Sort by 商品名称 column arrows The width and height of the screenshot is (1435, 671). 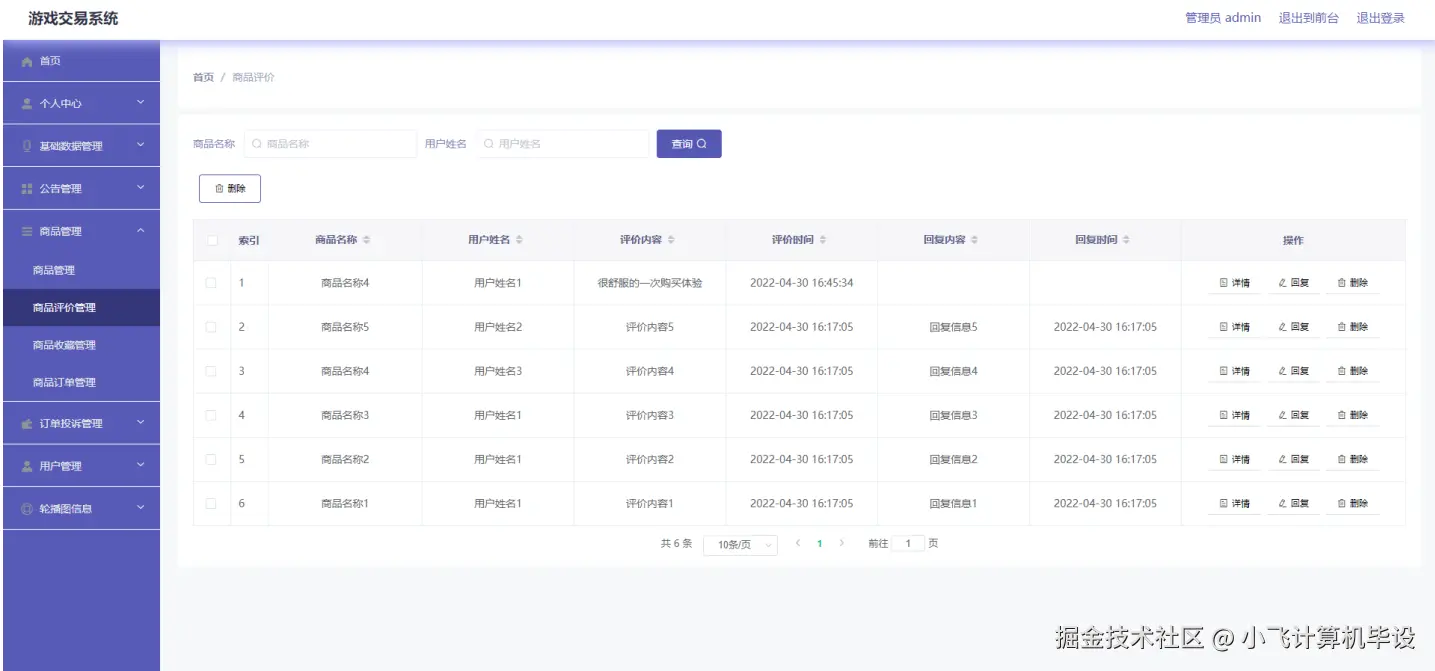tap(366, 240)
